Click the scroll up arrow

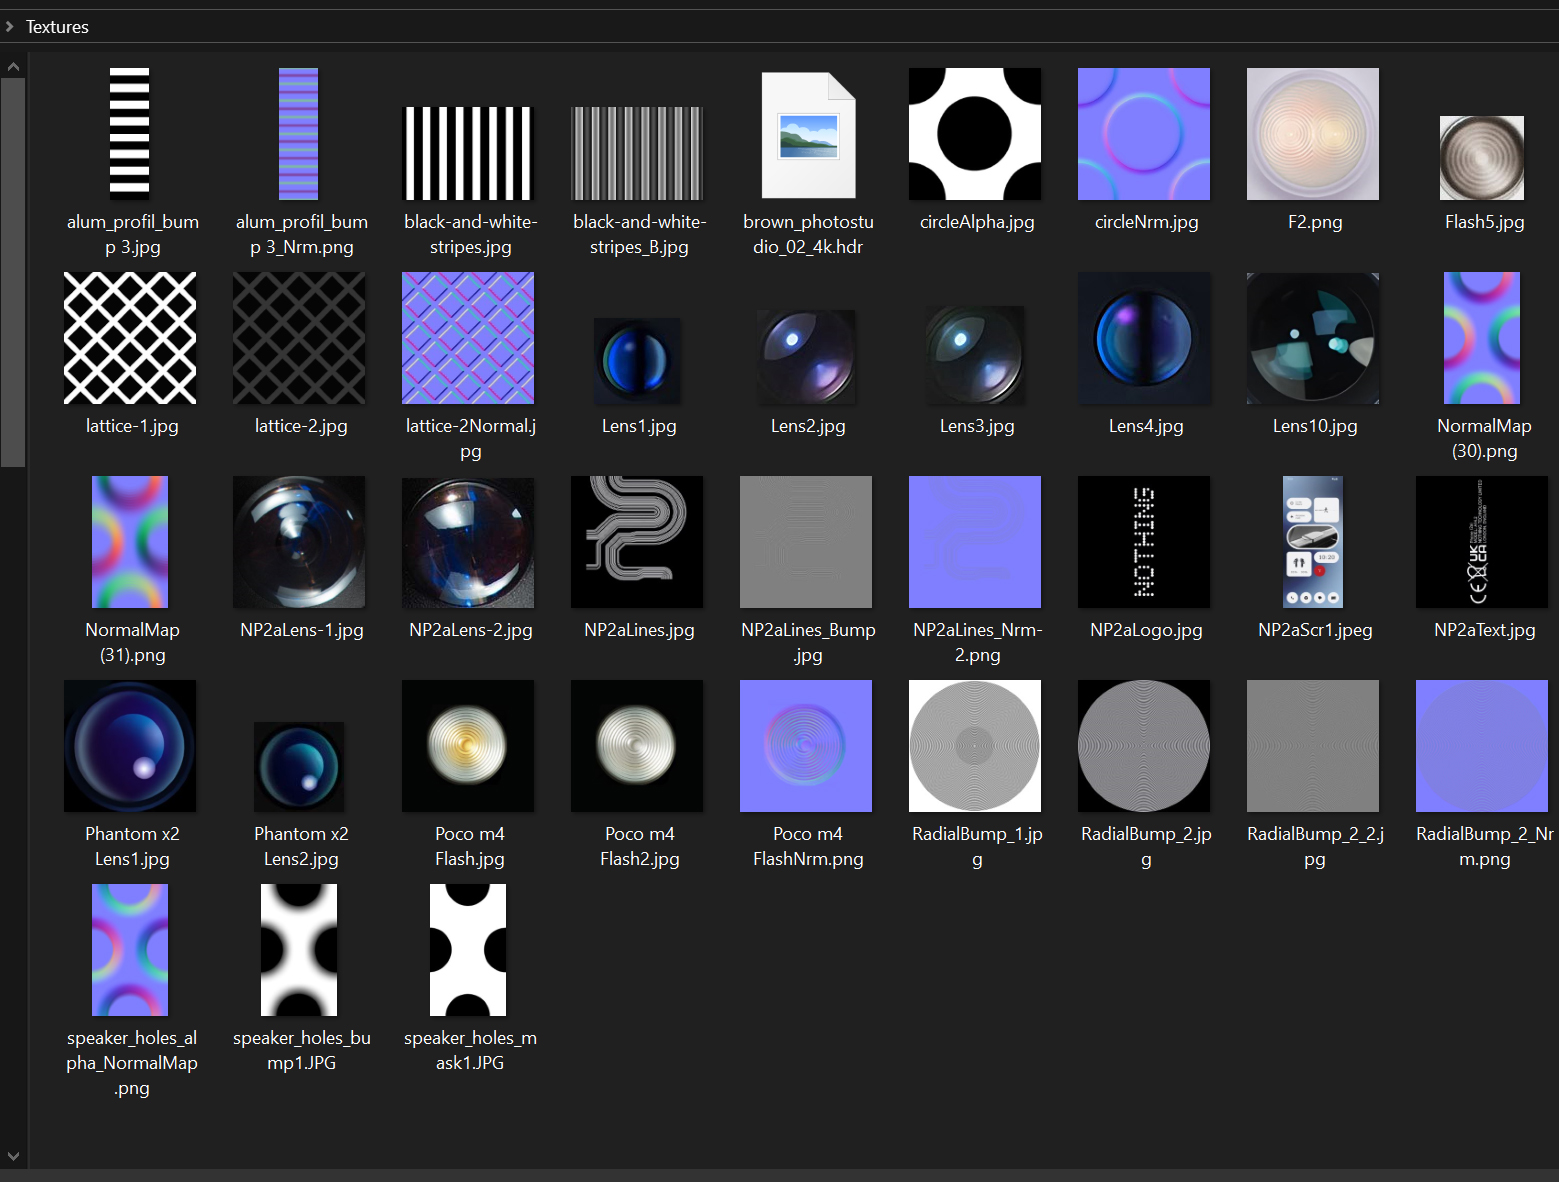click(13, 67)
